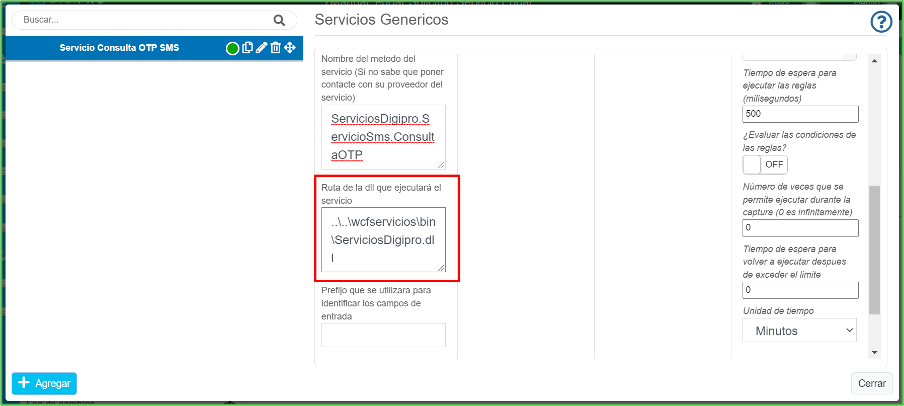Click the Agregar button

click(x=44, y=383)
